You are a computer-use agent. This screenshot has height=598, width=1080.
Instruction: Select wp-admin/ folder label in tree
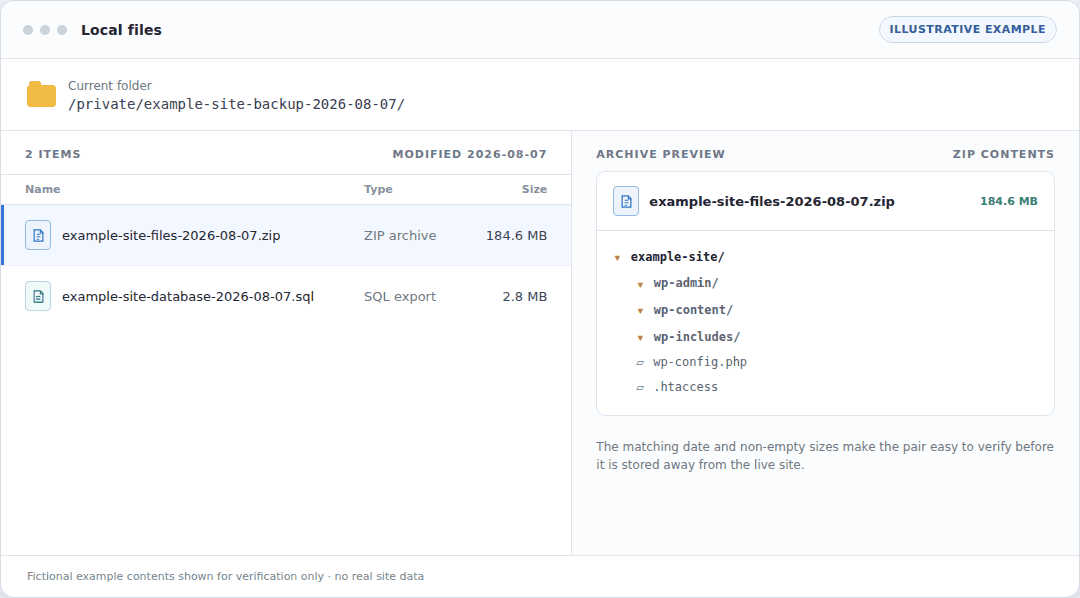pyautogui.click(x=686, y=282)
